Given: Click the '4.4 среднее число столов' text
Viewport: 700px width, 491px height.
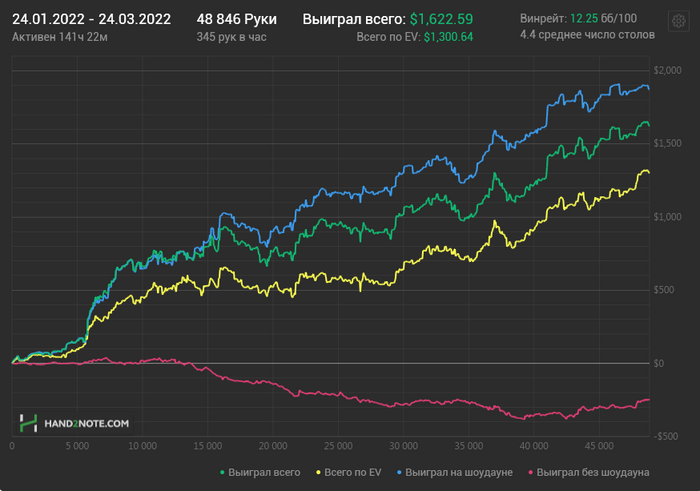Looking at the screenshot, I should (587, 35).
